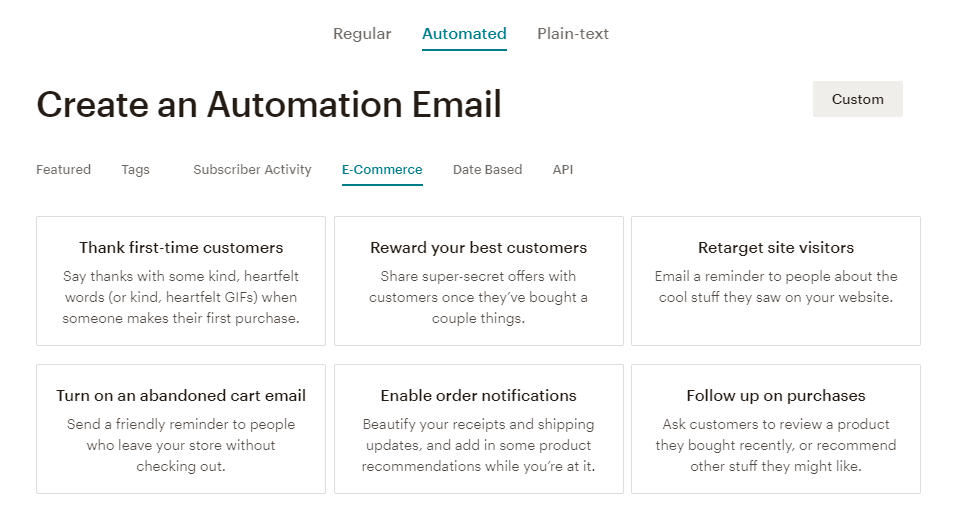Go to Subscriber Activity automations

tap(252, 170)
